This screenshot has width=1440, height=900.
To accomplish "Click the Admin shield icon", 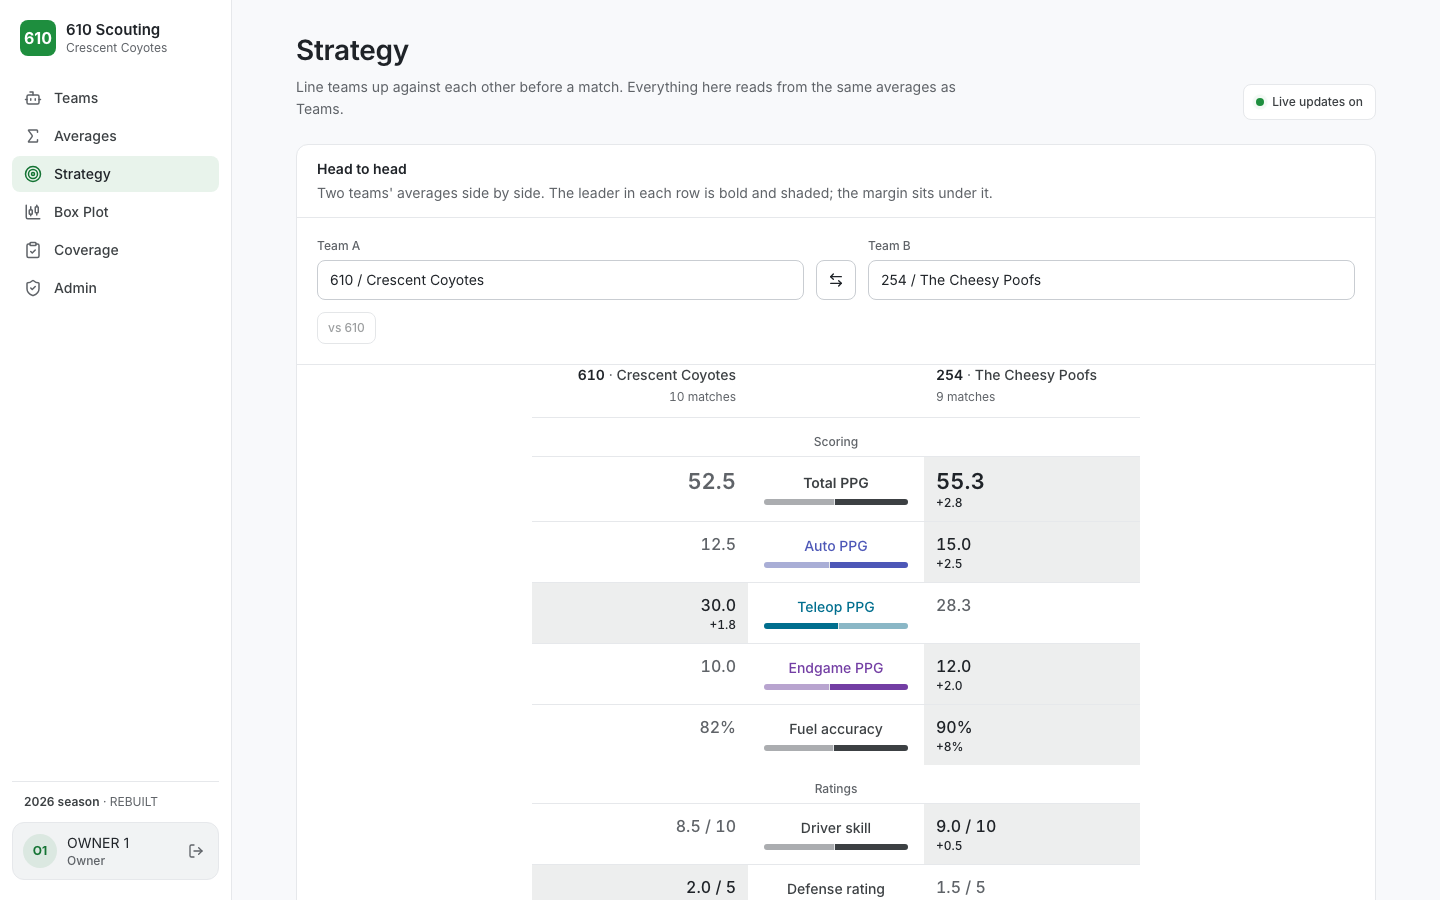I will tap(33, 288).
